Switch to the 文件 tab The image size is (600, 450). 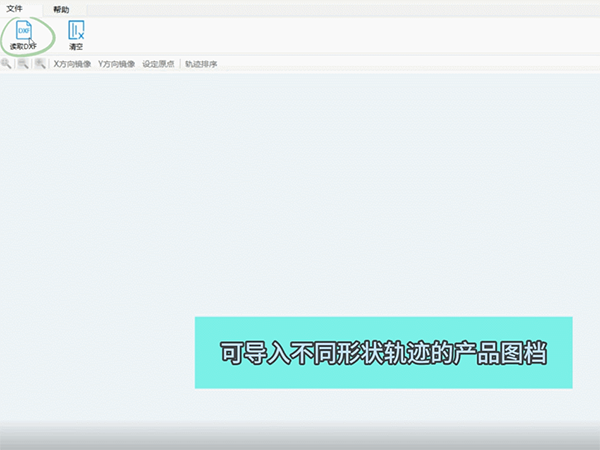point(15,8)
